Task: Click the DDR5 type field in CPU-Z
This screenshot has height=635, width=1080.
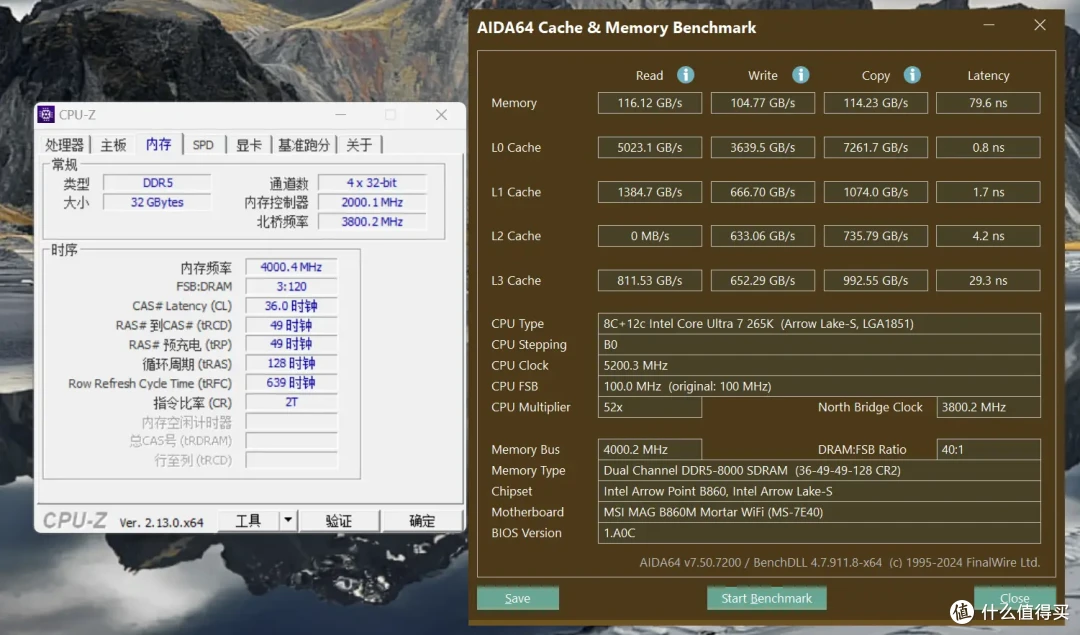Action: (157, 183)
